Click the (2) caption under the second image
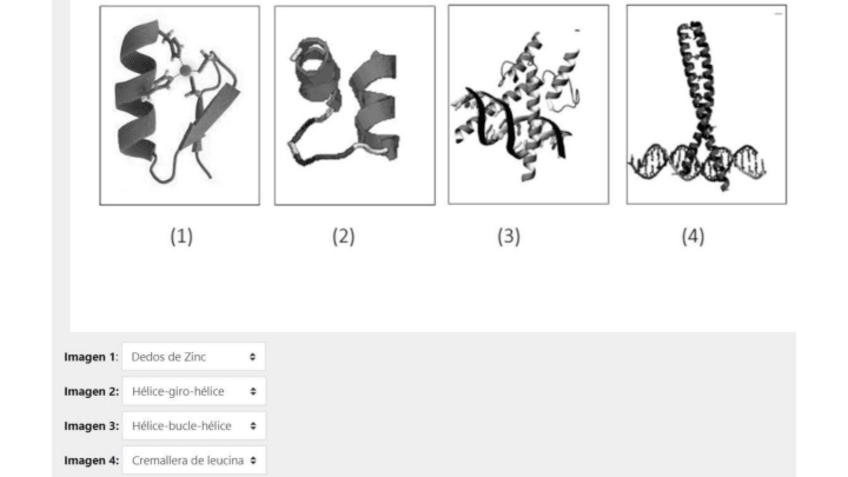The width and height of the screenshot is (848, 477). point(343,236)
